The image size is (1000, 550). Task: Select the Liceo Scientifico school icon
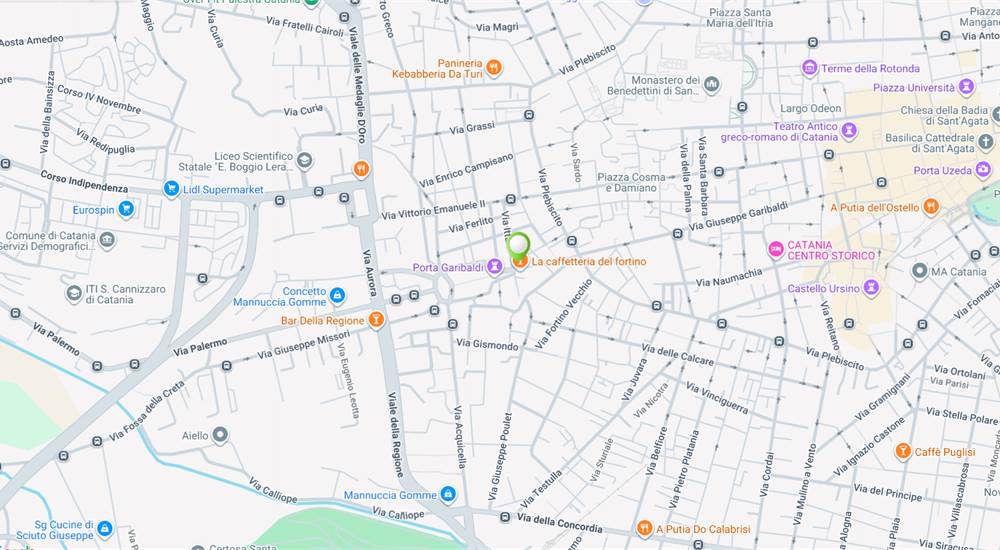pyautogui.click(x=304, y=160)
